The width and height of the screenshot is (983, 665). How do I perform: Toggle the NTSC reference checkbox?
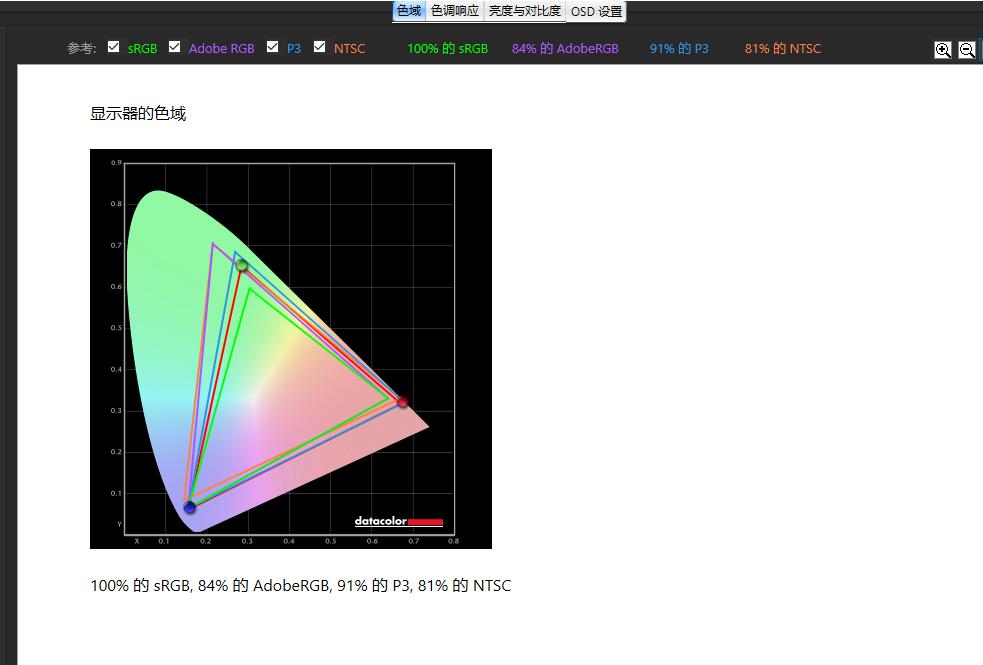pyautogui.click(x=319, y=46)
